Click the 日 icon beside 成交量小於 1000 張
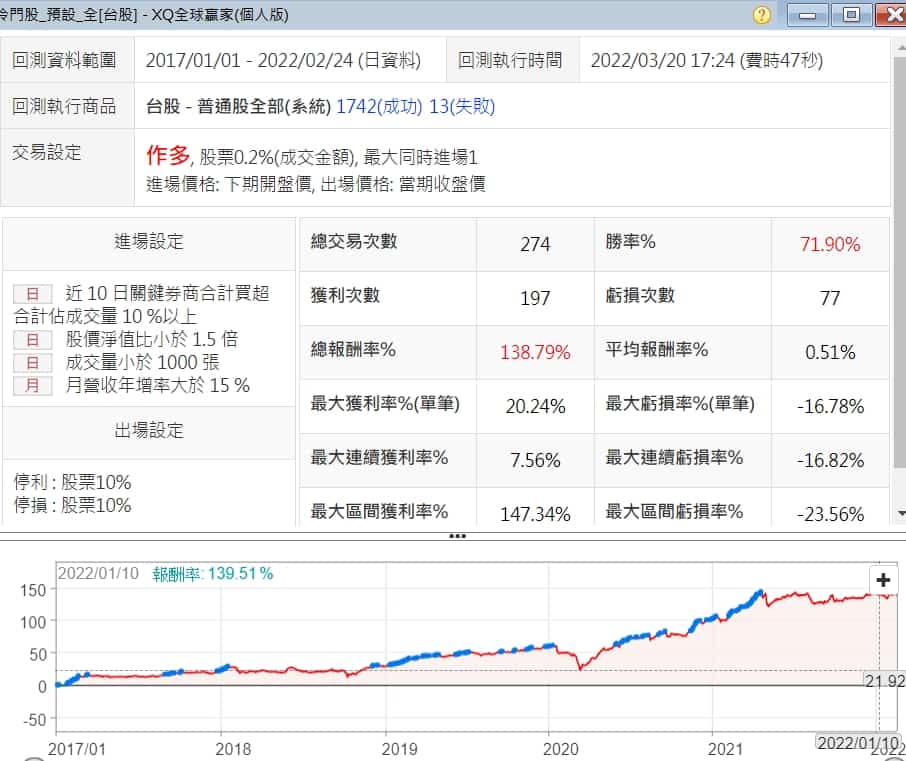Image resolution: width=906 pixels, height=761 pixels. pyautogui.click(x=32, y=363)
